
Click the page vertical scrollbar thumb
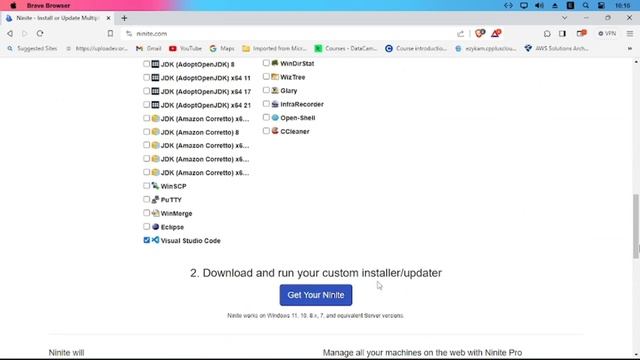click(636, 227)
